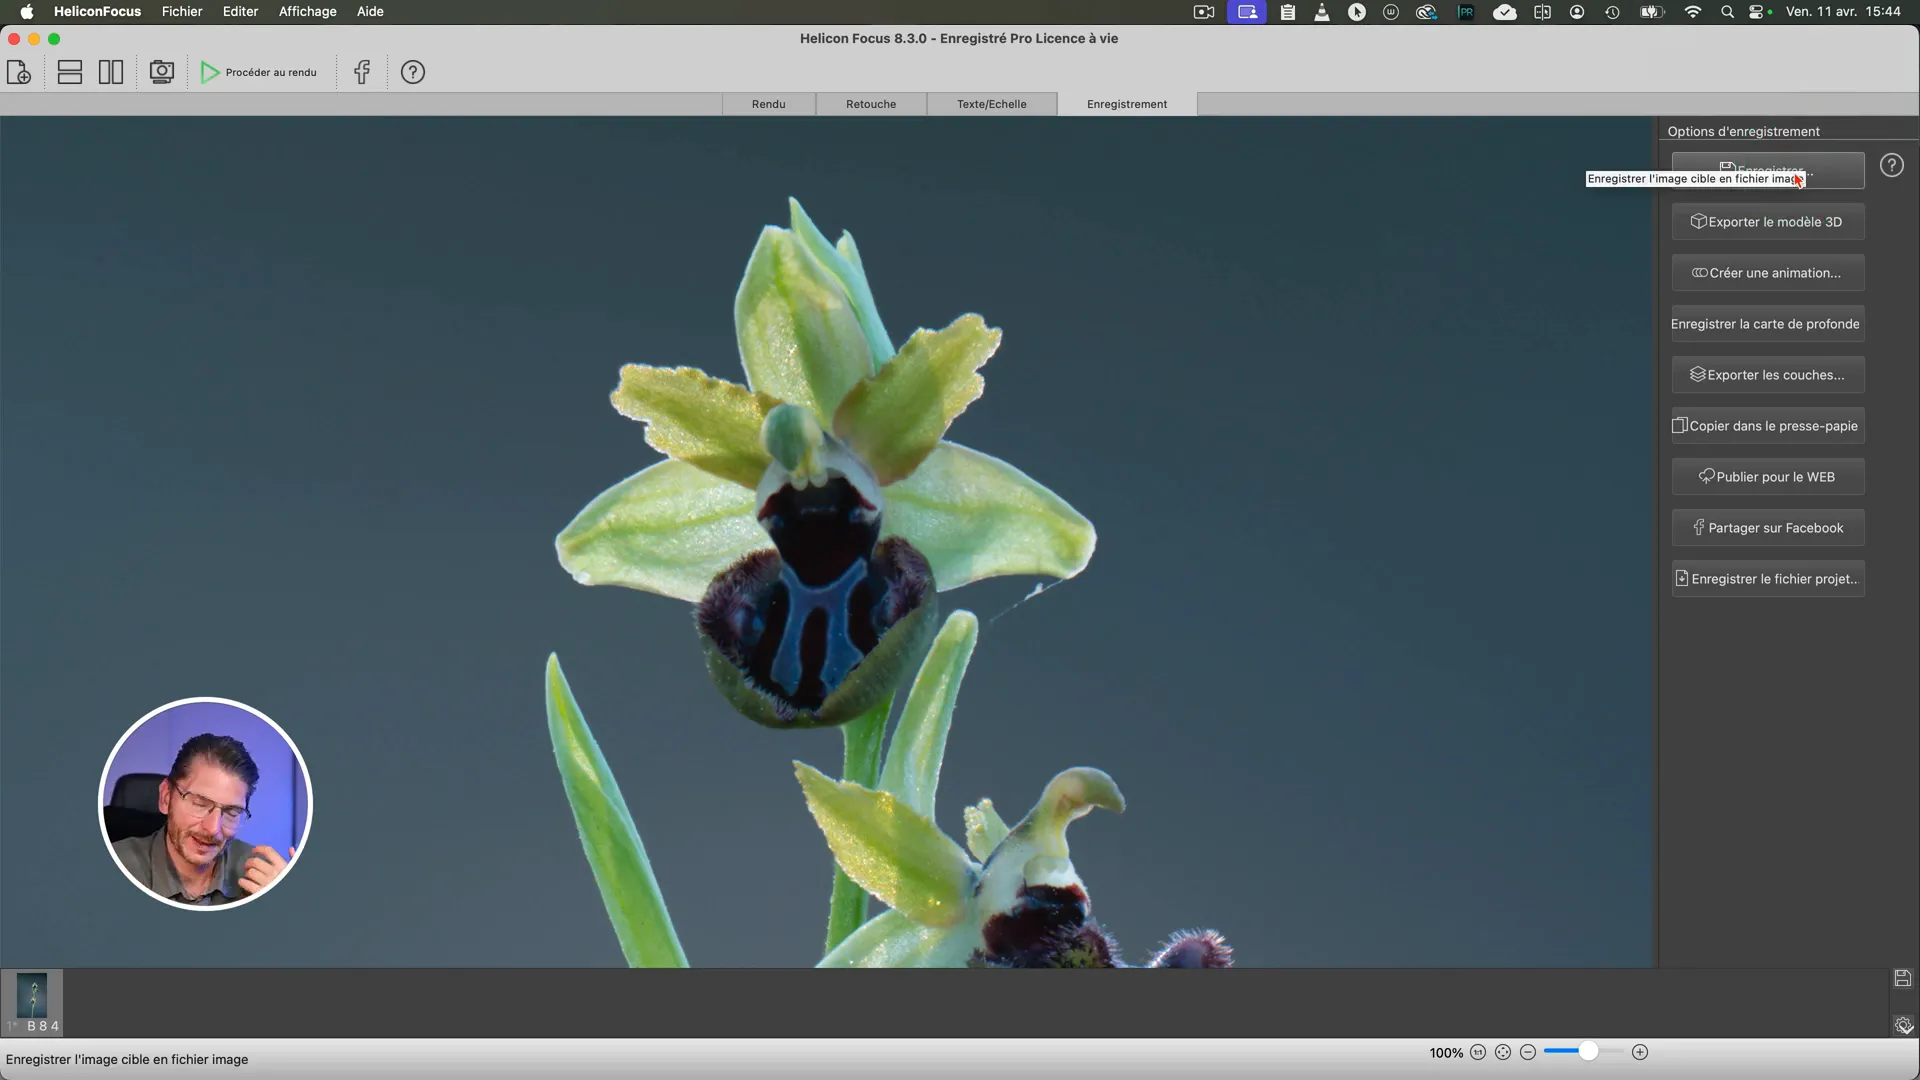Open Helicon Remote camera icon
This screenshot has width=1920, height=1080.
point(161,72)
